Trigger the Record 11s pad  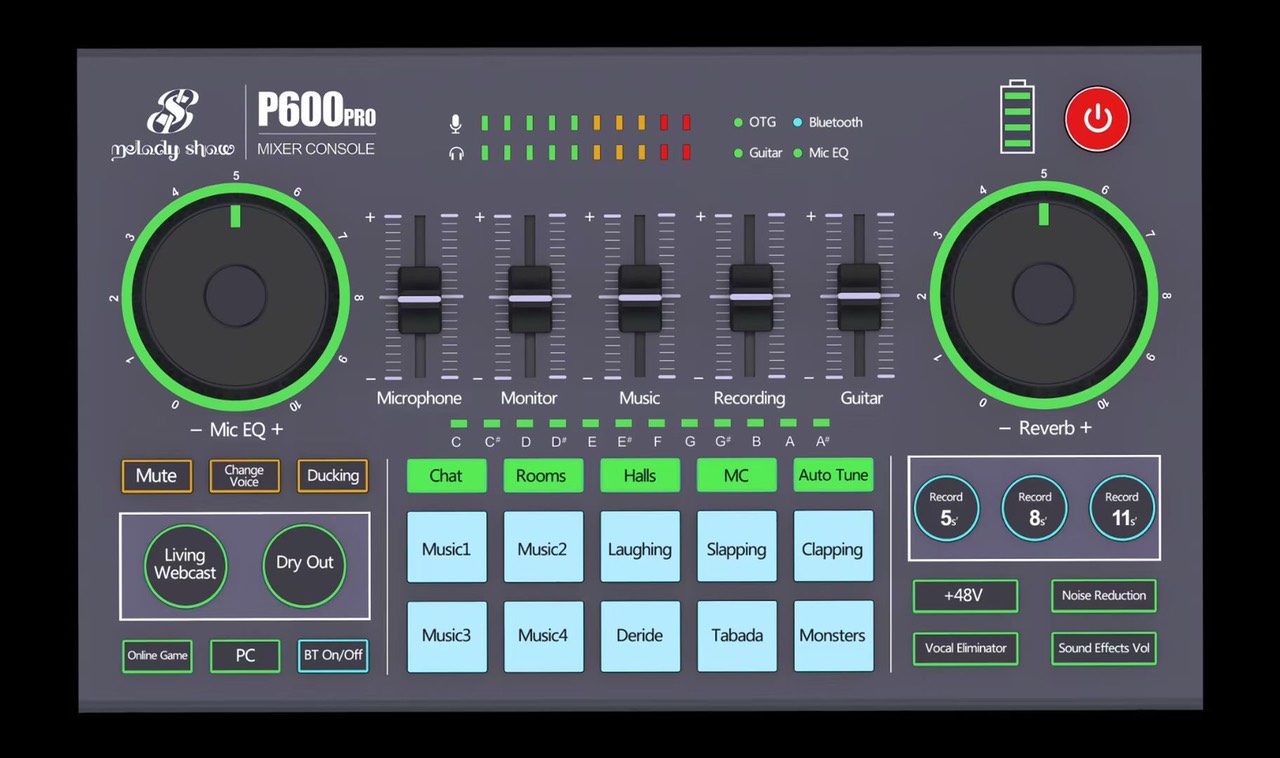point(1122,508)
